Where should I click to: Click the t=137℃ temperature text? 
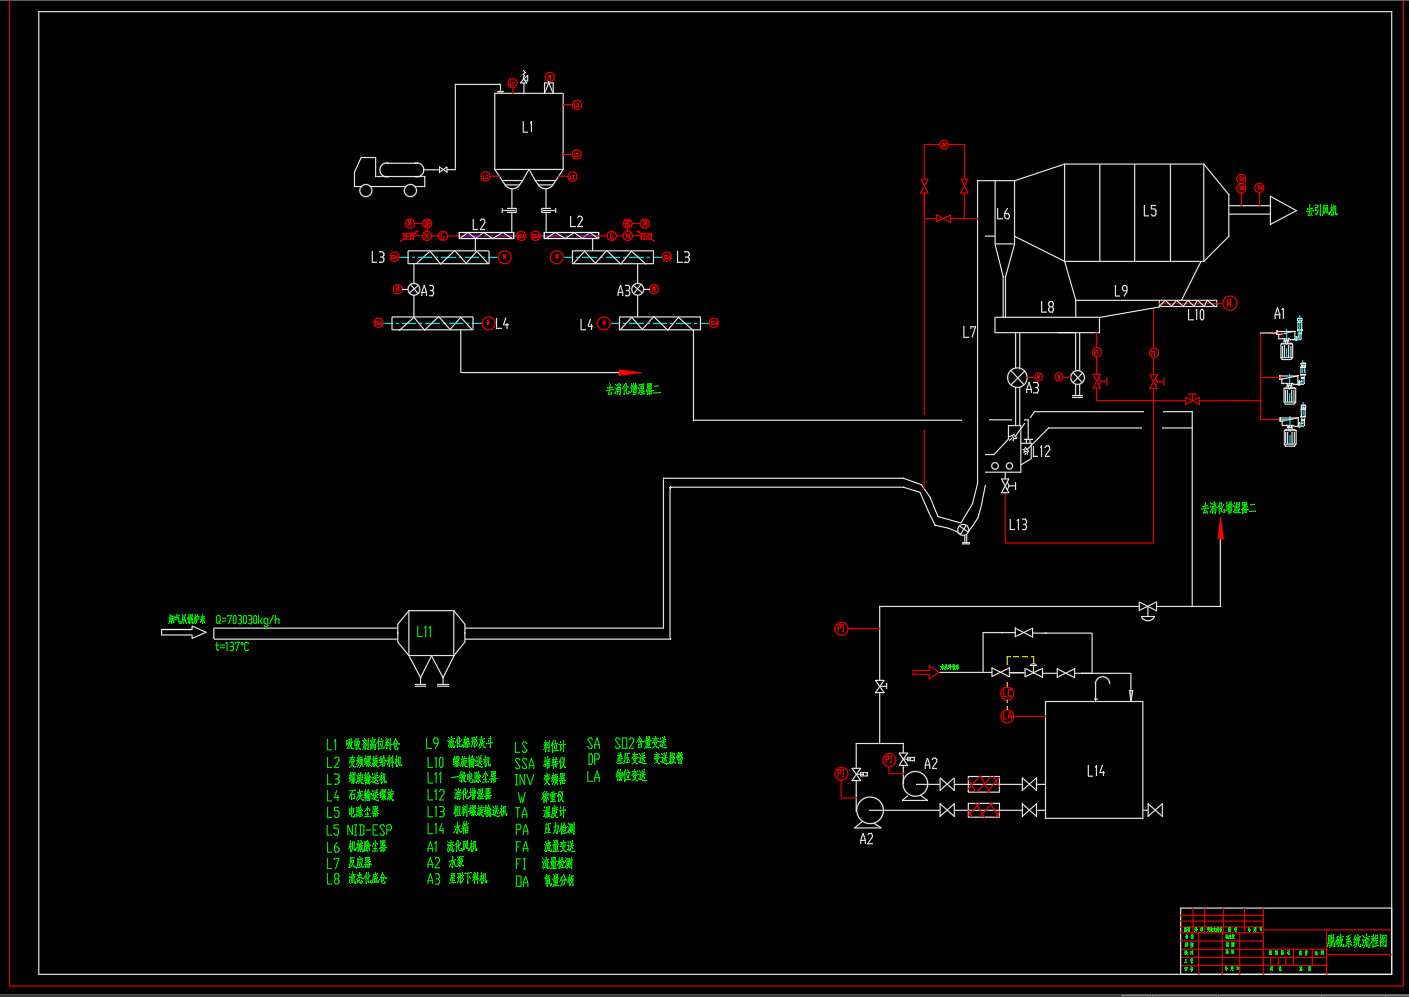point(232,647)
